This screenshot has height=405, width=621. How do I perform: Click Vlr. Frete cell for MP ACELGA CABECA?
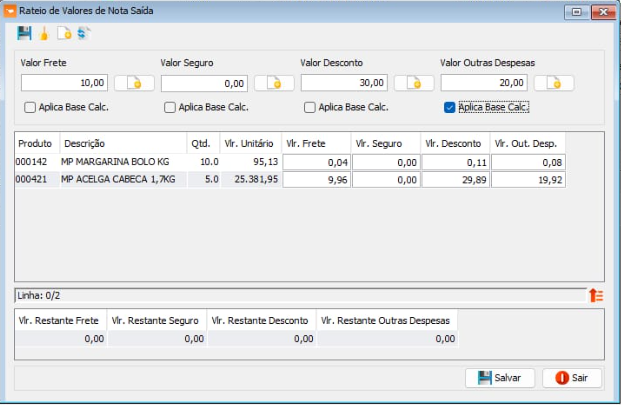[315, 180]
